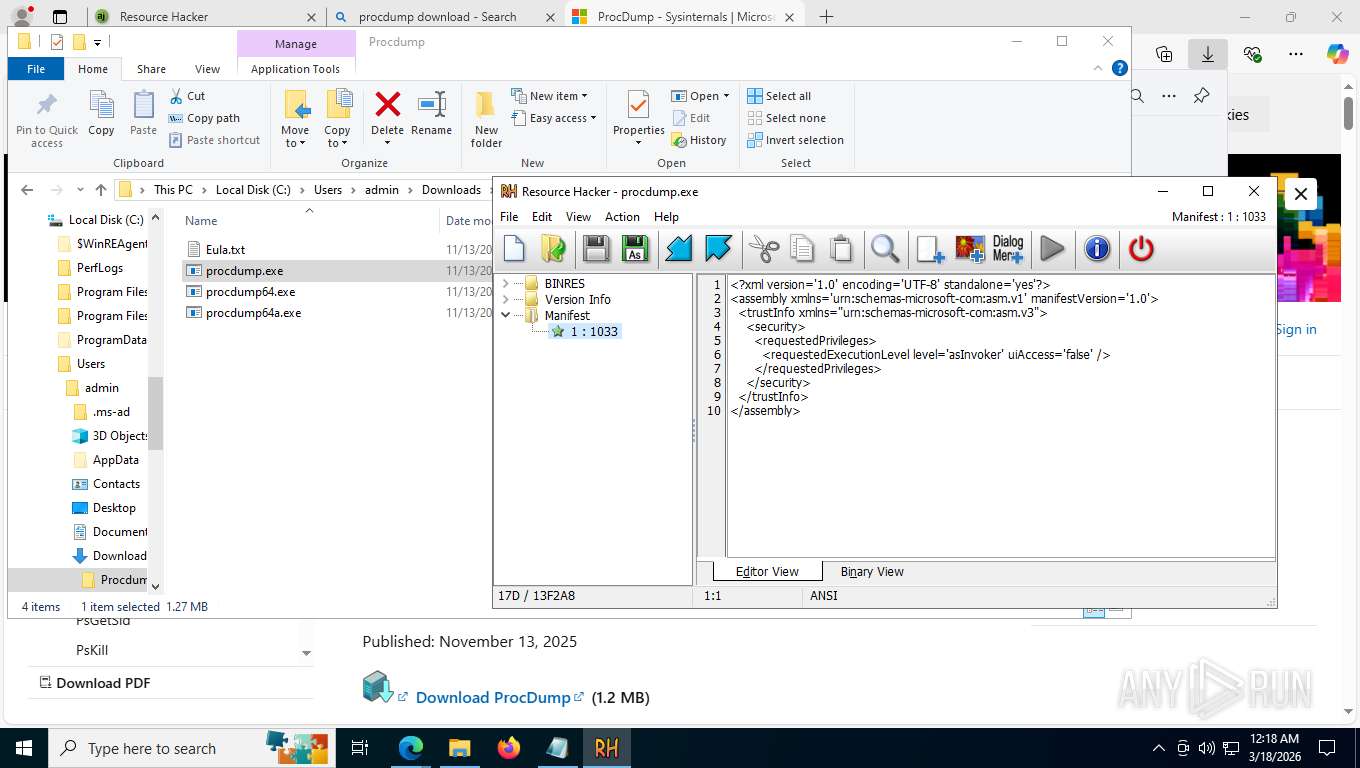The width and height of the screenshot is (1360, 768).
Task: Click Downloads in address bar breadcrumb
Action: coord(451,190)
